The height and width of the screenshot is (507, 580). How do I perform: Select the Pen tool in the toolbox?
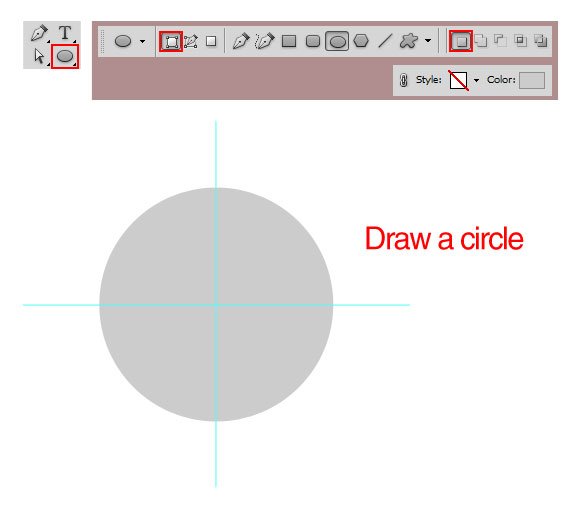(39, 33)
